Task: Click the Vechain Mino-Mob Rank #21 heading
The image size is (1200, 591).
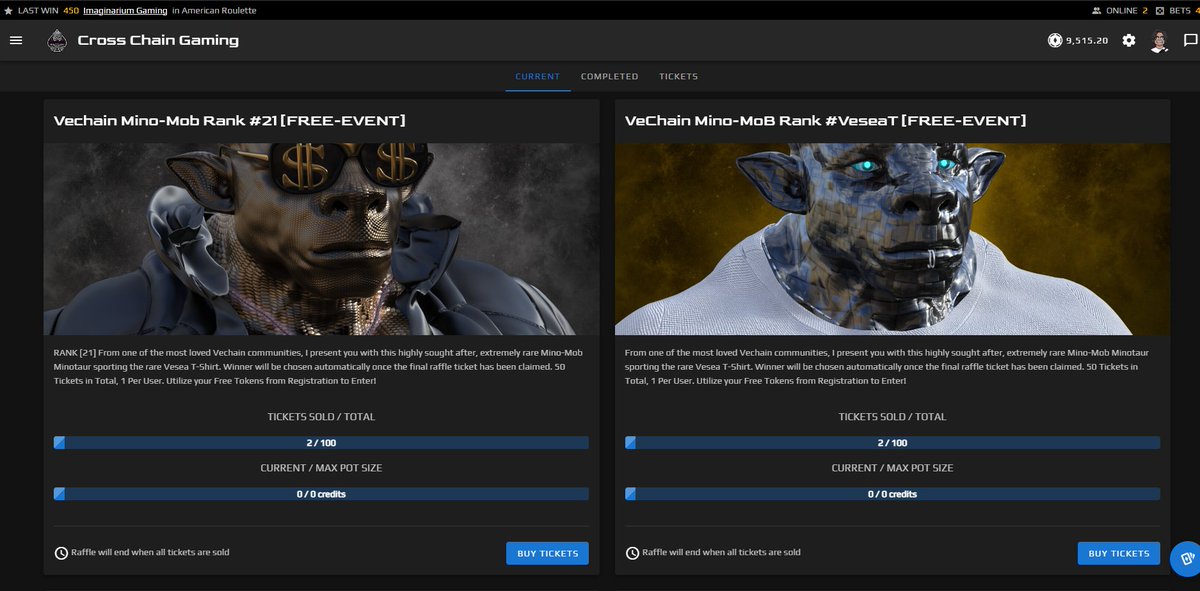Action: click(x=230, y=121)
